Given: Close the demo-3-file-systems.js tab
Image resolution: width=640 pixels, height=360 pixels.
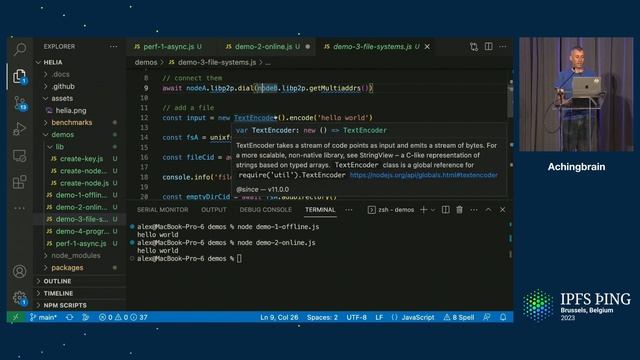Looking at the screenshot, I should tap(427, 47).
